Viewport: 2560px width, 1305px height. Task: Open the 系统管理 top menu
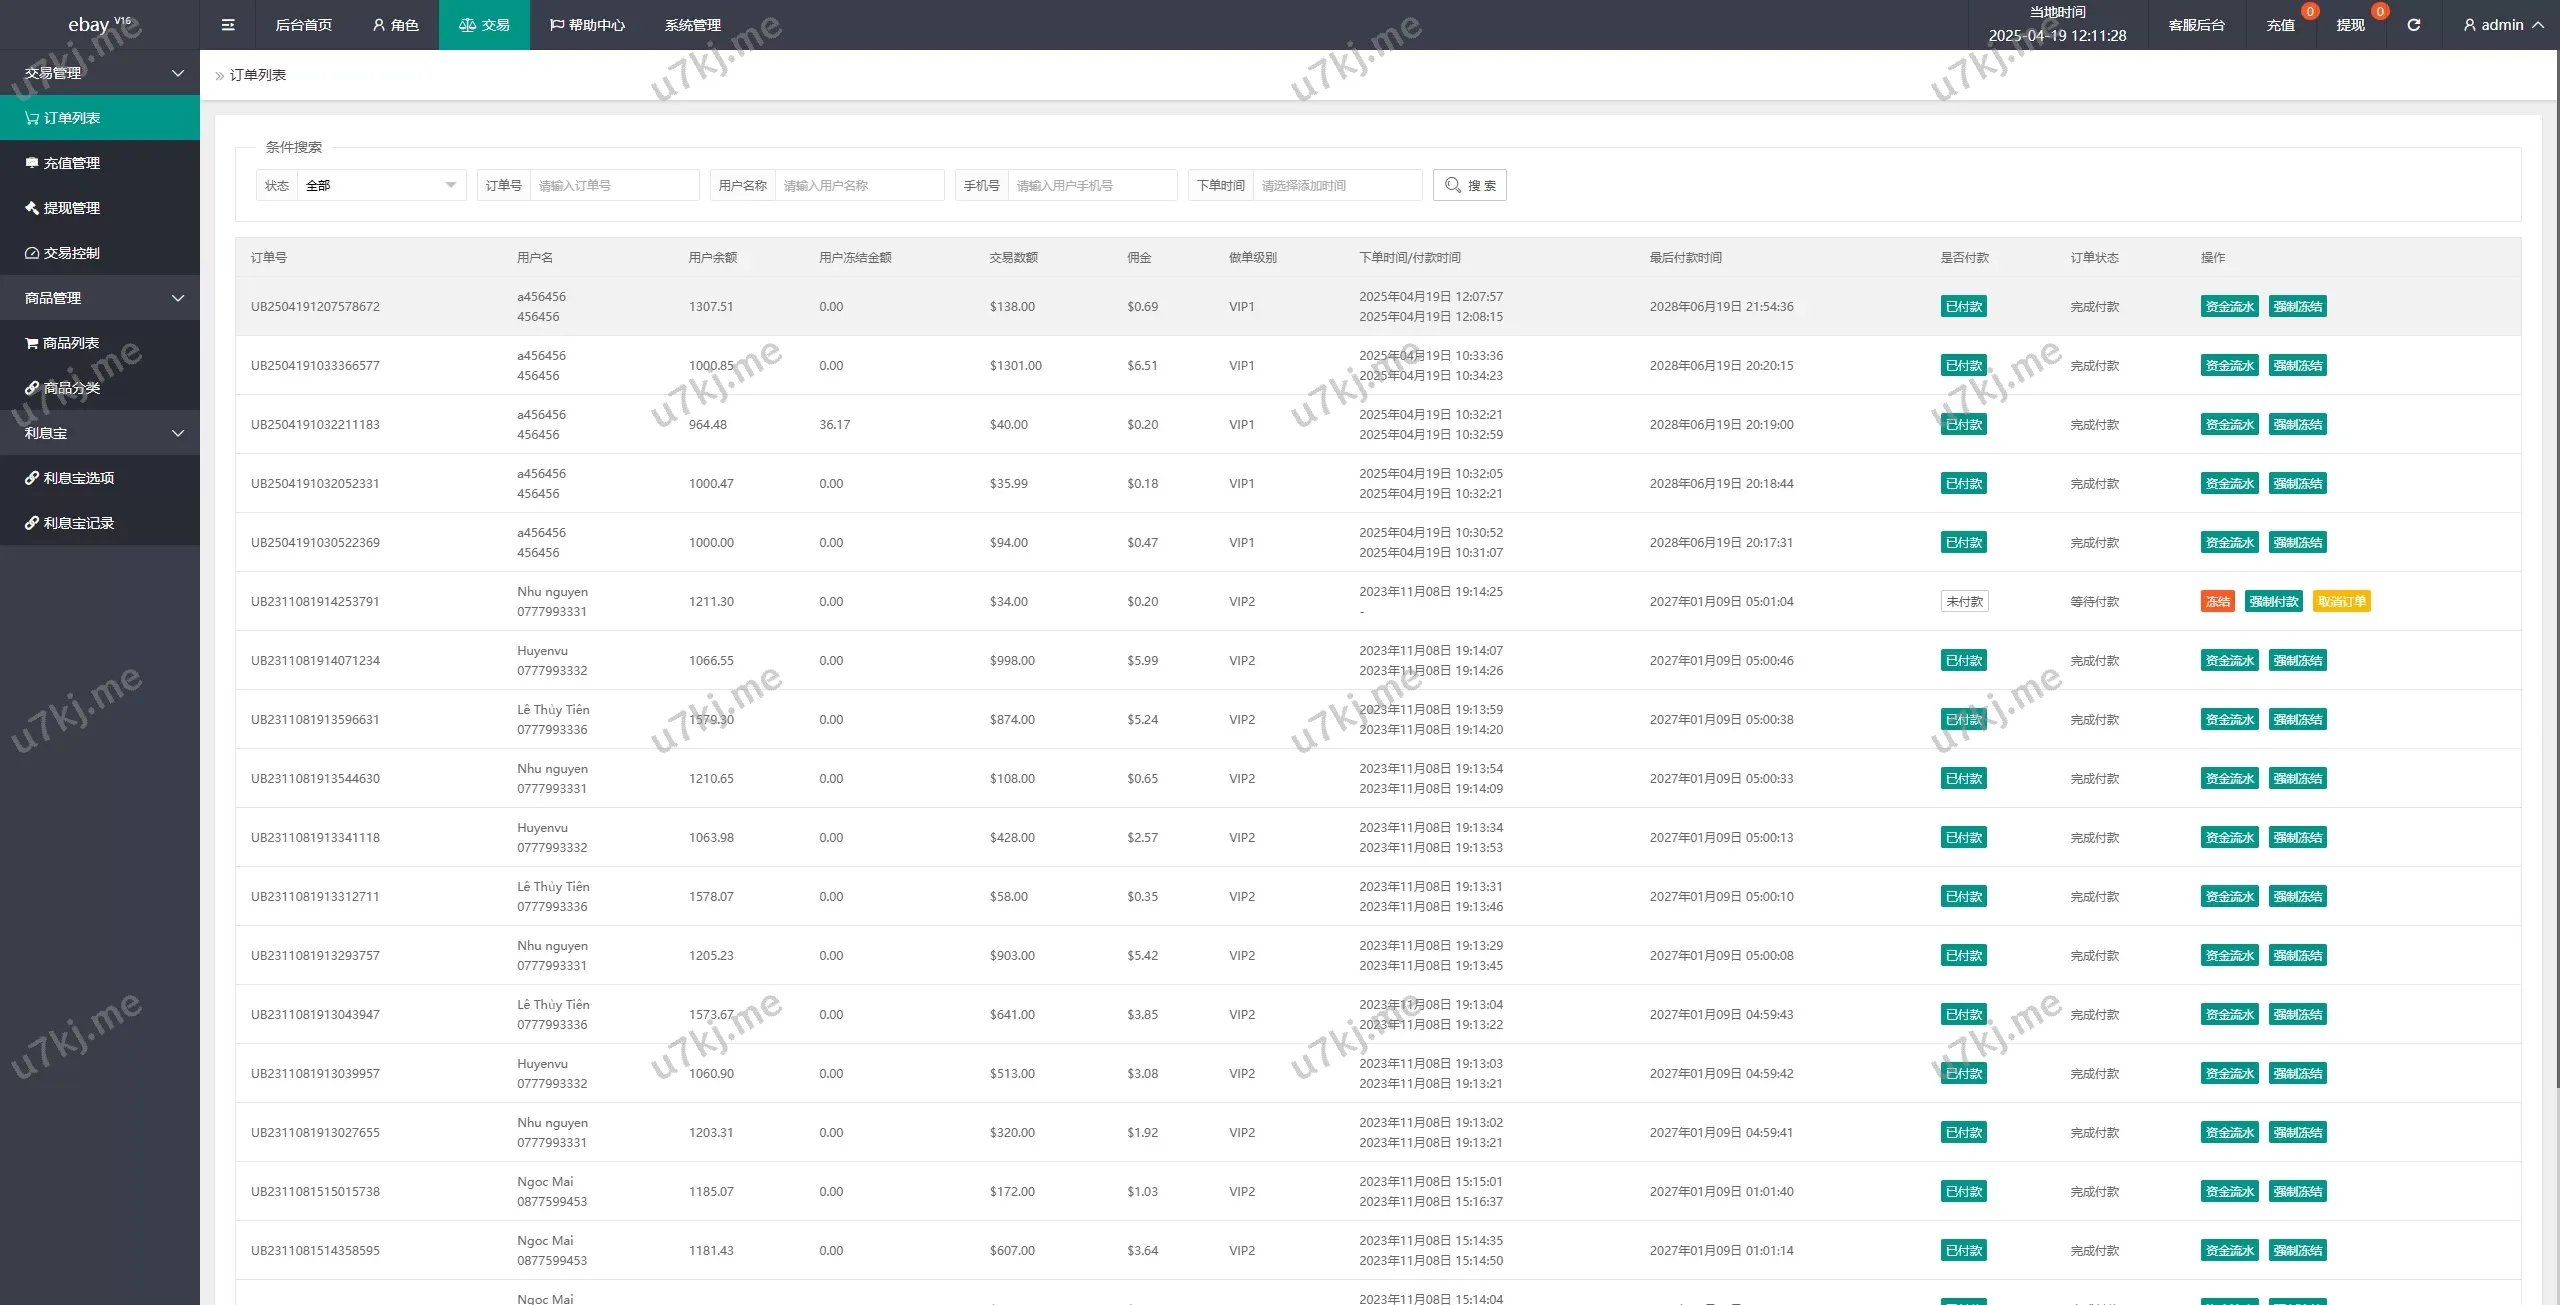tap(692, 25)
